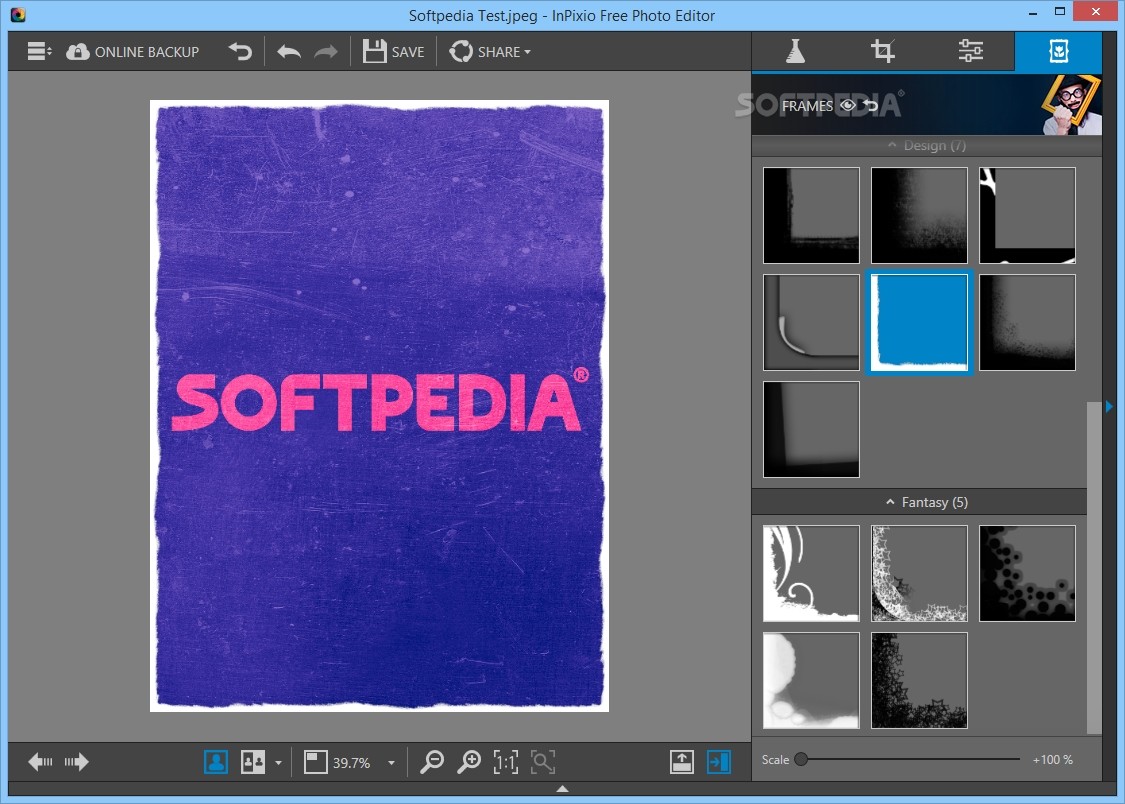Screen dimensions: 1125x804
Task: Zoom in with plus magnifier
Action: (469, 761)
